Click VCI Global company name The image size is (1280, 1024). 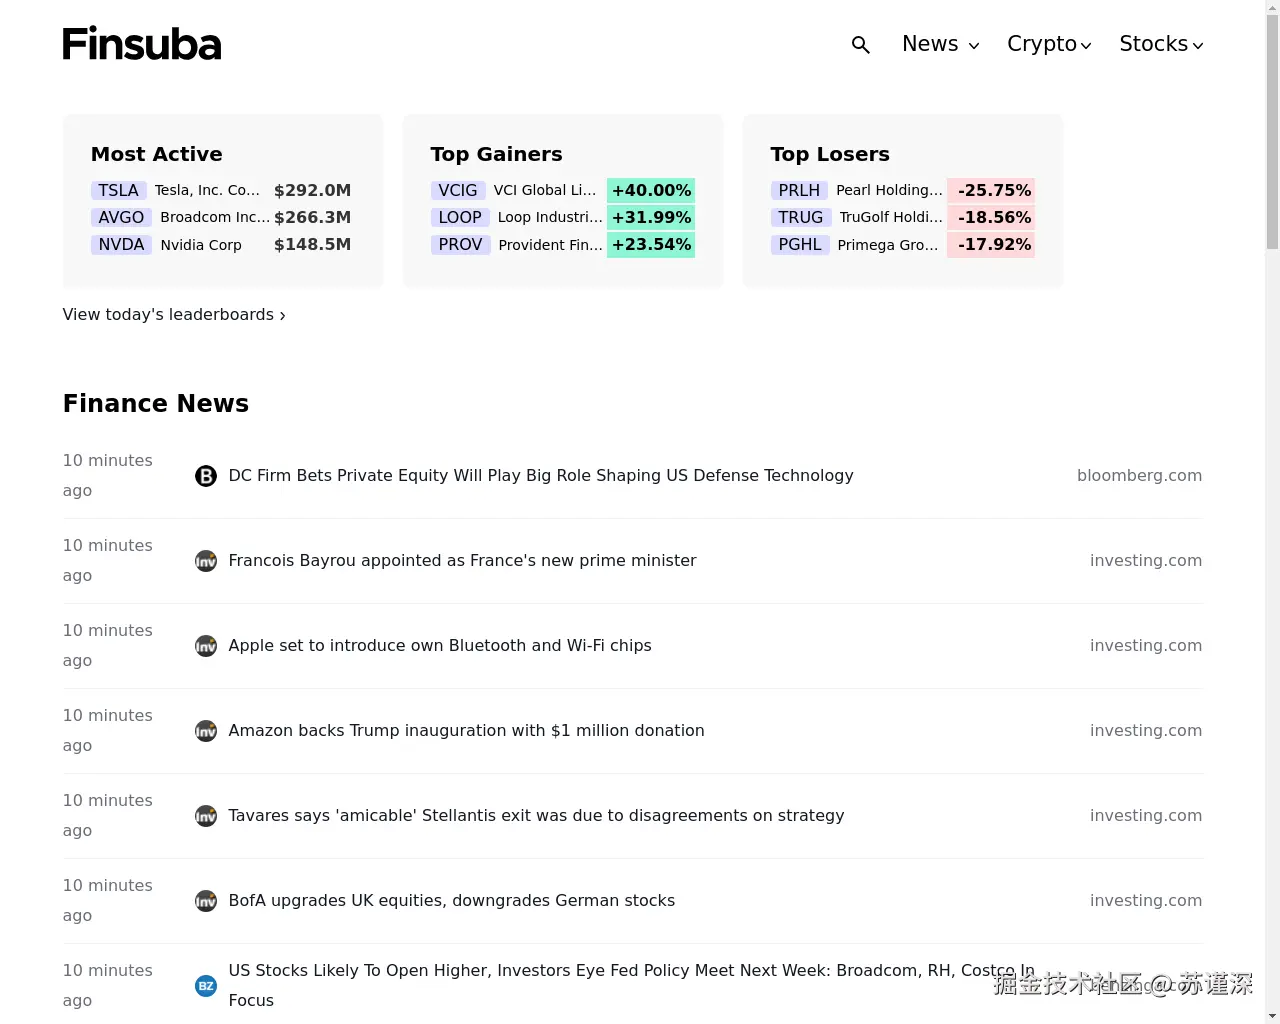click(545, 190)
